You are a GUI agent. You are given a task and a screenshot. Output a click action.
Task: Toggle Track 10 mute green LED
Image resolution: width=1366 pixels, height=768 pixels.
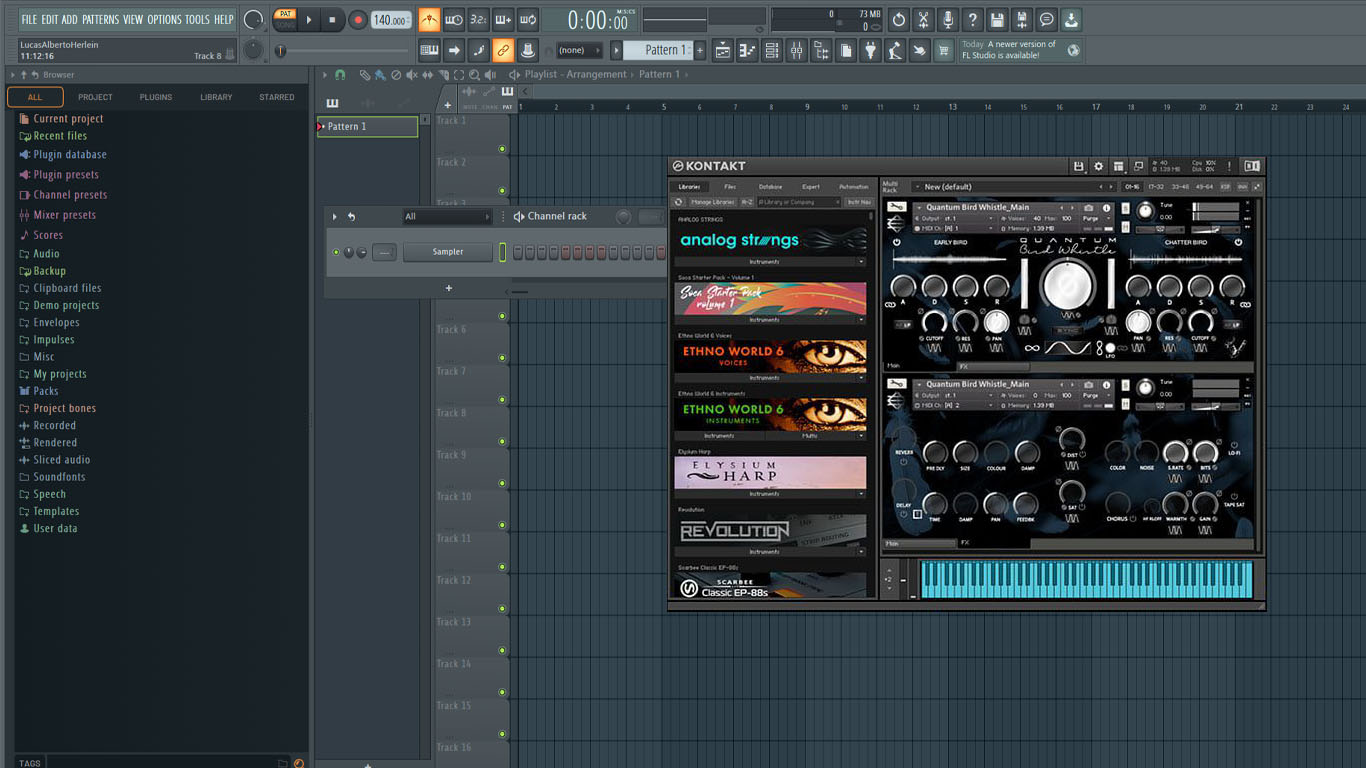tap(502, 525)
